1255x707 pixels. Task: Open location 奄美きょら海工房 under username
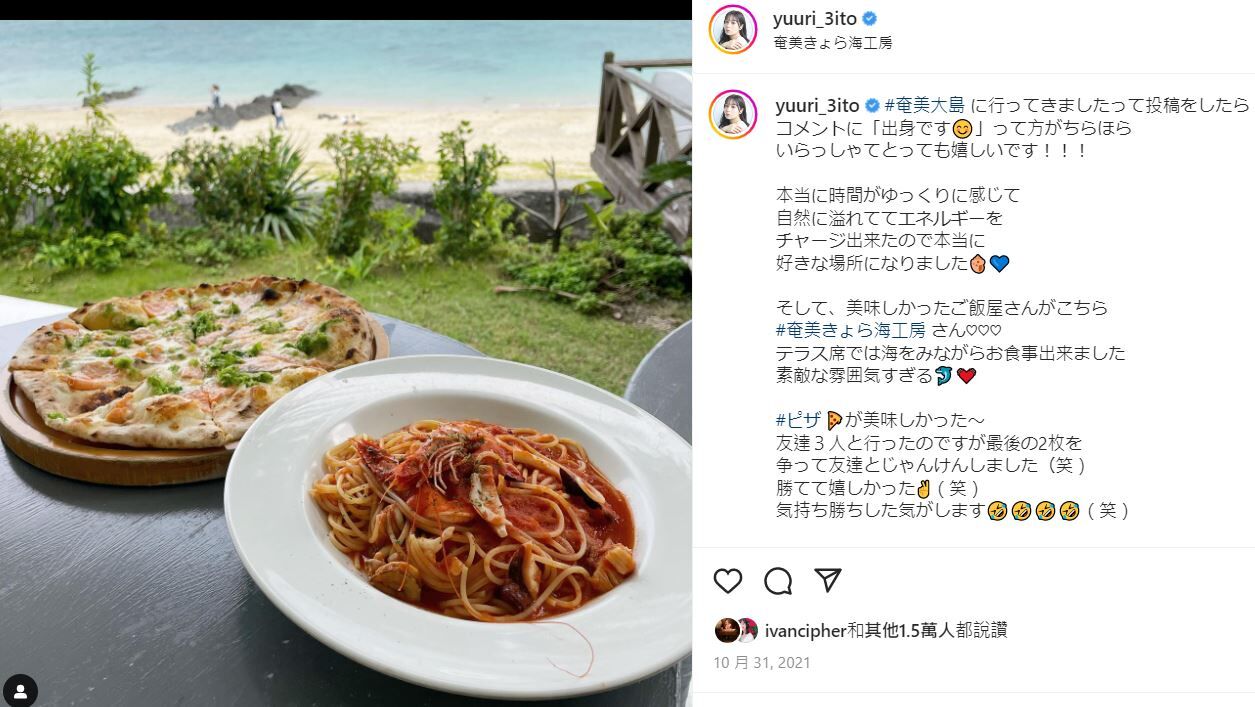[833, 43]
